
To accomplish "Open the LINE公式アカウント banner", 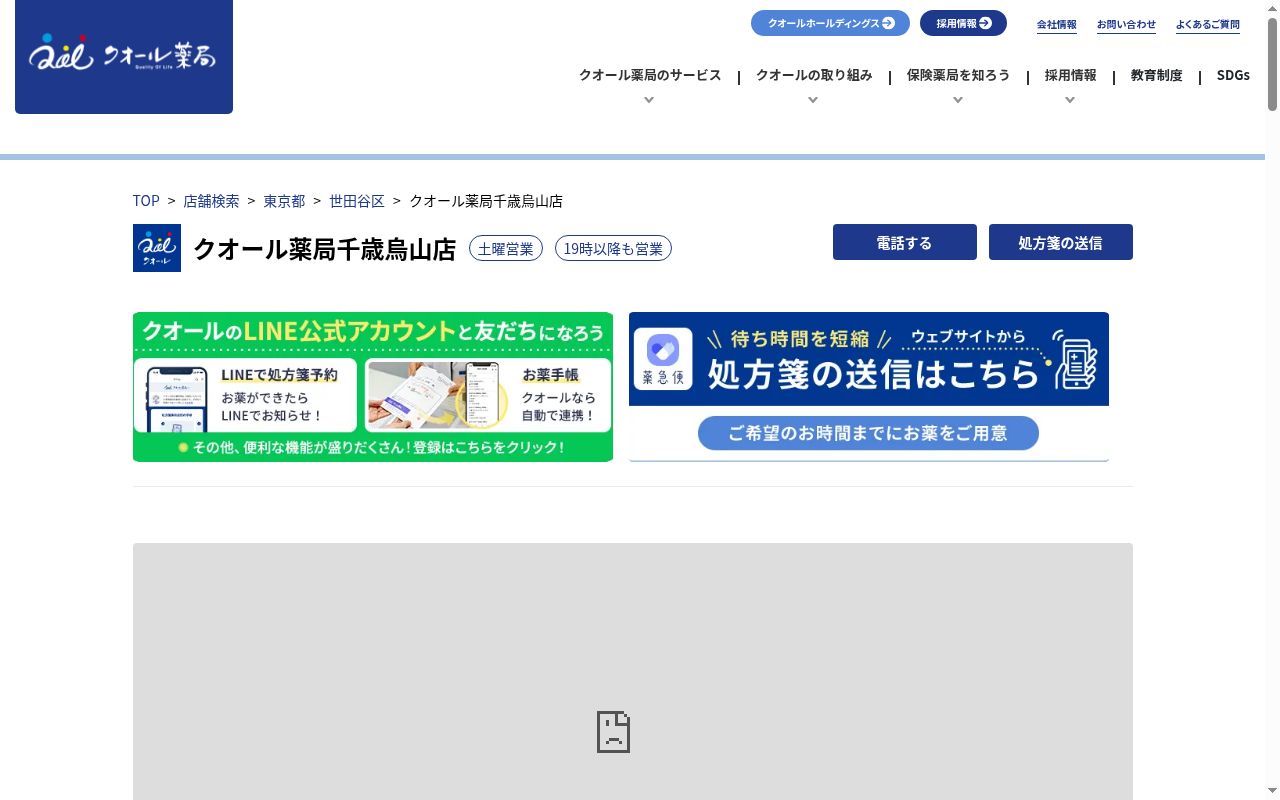I will [x=373, y=387].
